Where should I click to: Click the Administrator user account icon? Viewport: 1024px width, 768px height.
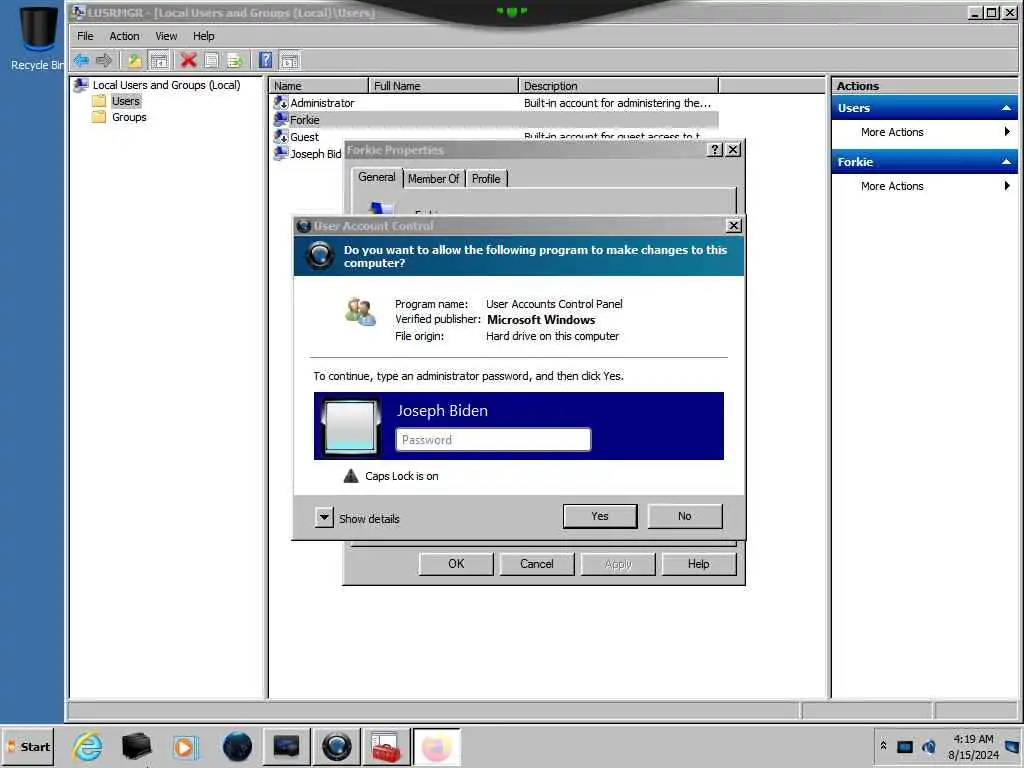click(x=281, y=103)
